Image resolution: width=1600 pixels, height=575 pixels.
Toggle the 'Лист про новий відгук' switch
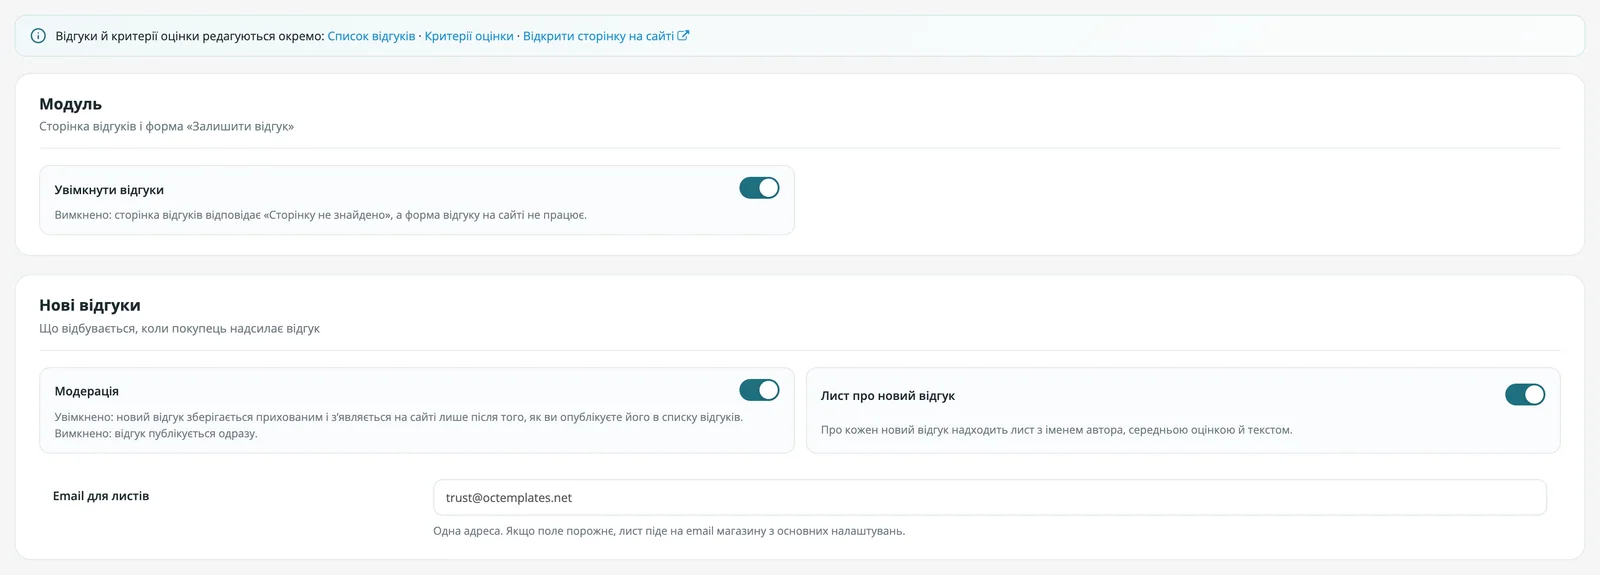click(1525, 395)
